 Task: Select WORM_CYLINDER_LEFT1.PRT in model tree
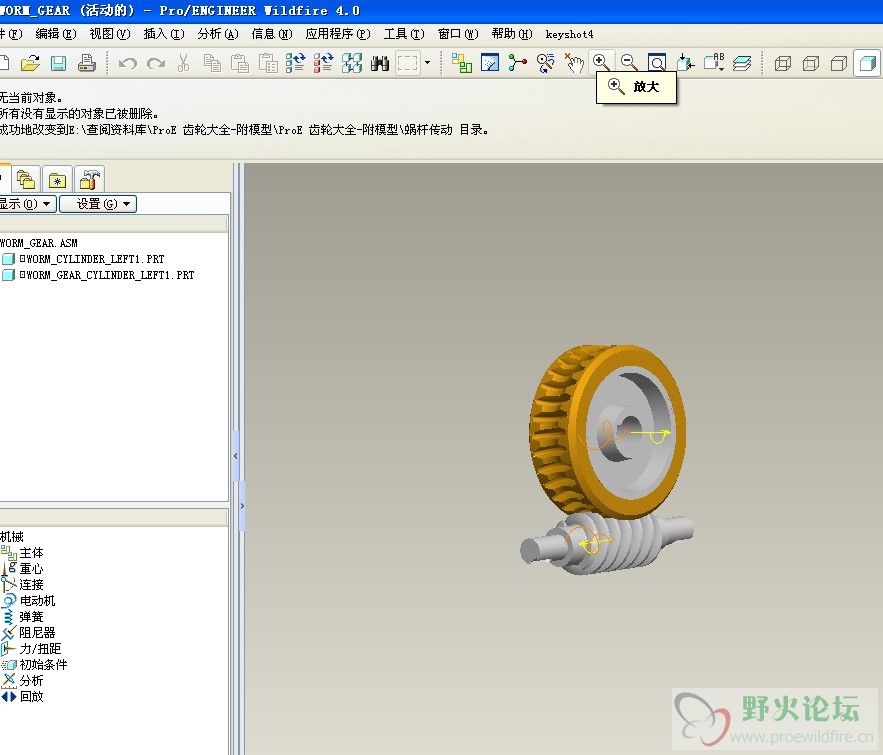coord(91,259)
